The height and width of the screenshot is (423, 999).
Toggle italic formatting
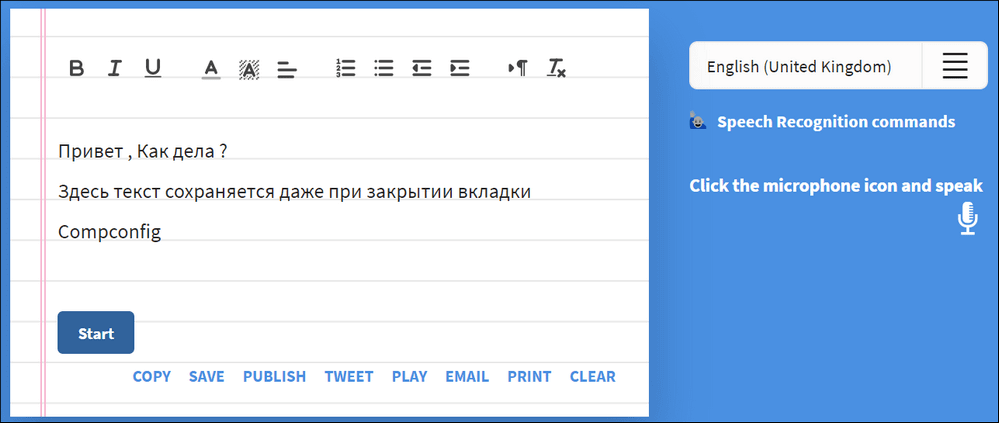click(x=114, y=68)
